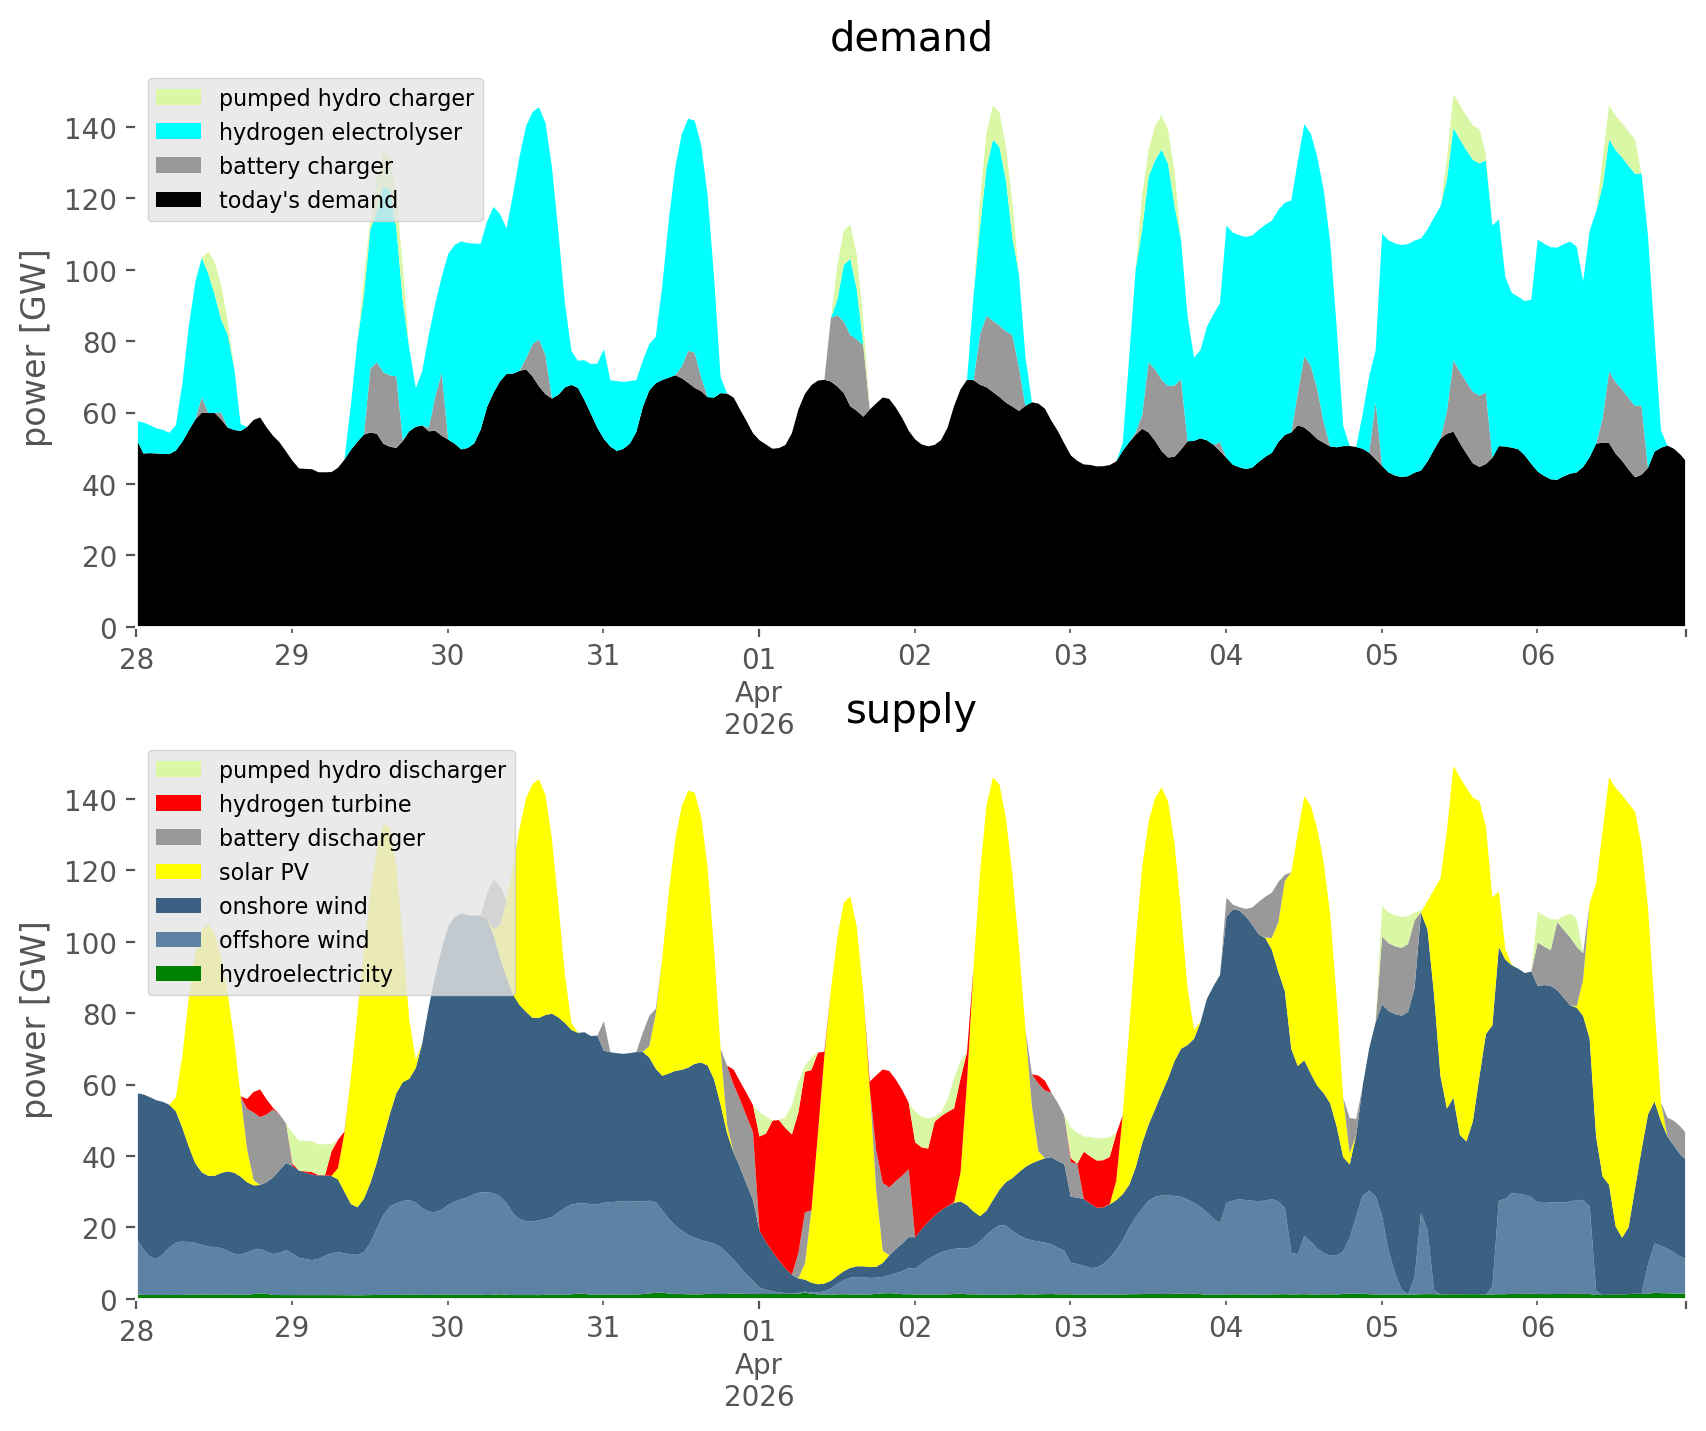Click the "demand" chart title
Viewport: 1706px width, 1431px height.
click(x=910, y=38)
